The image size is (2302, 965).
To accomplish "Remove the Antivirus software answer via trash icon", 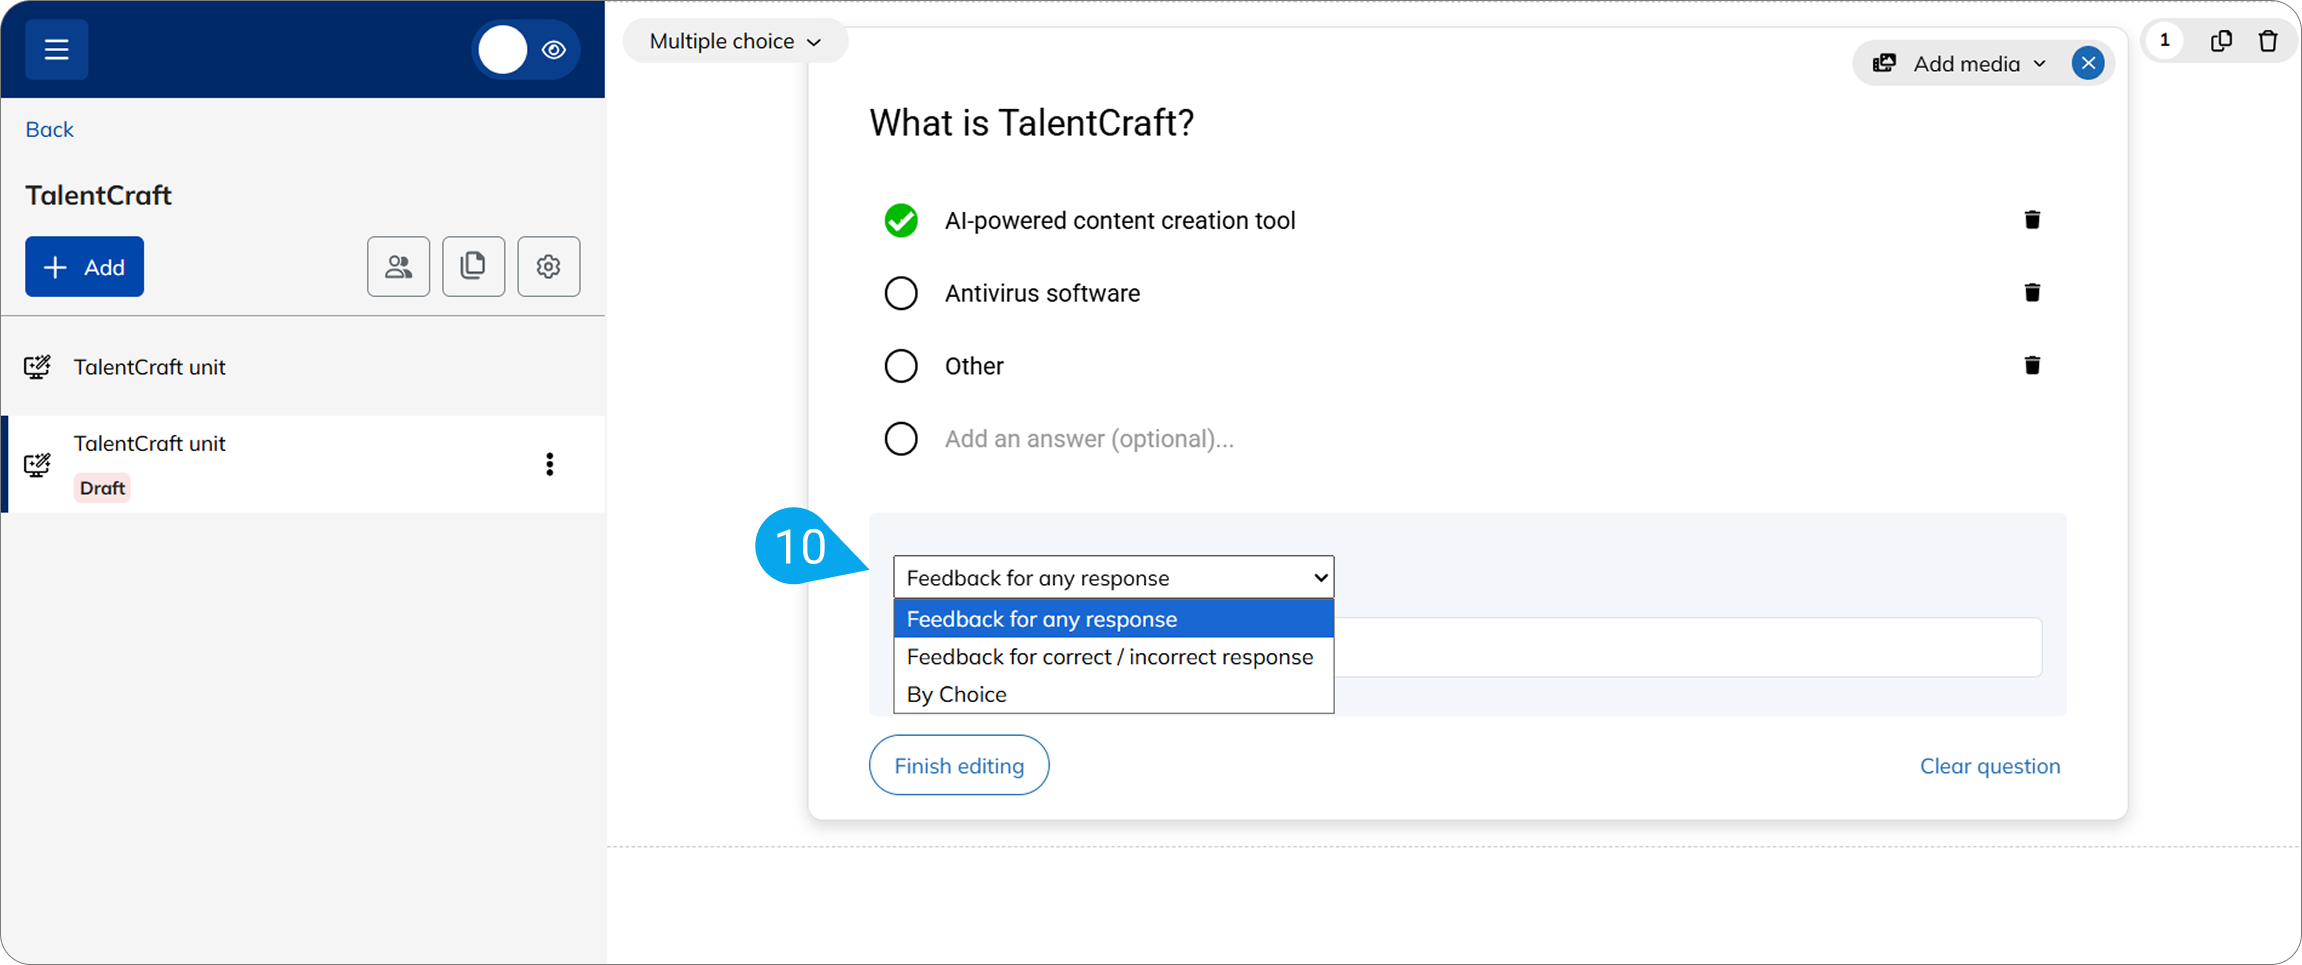I will [2032, 292].
